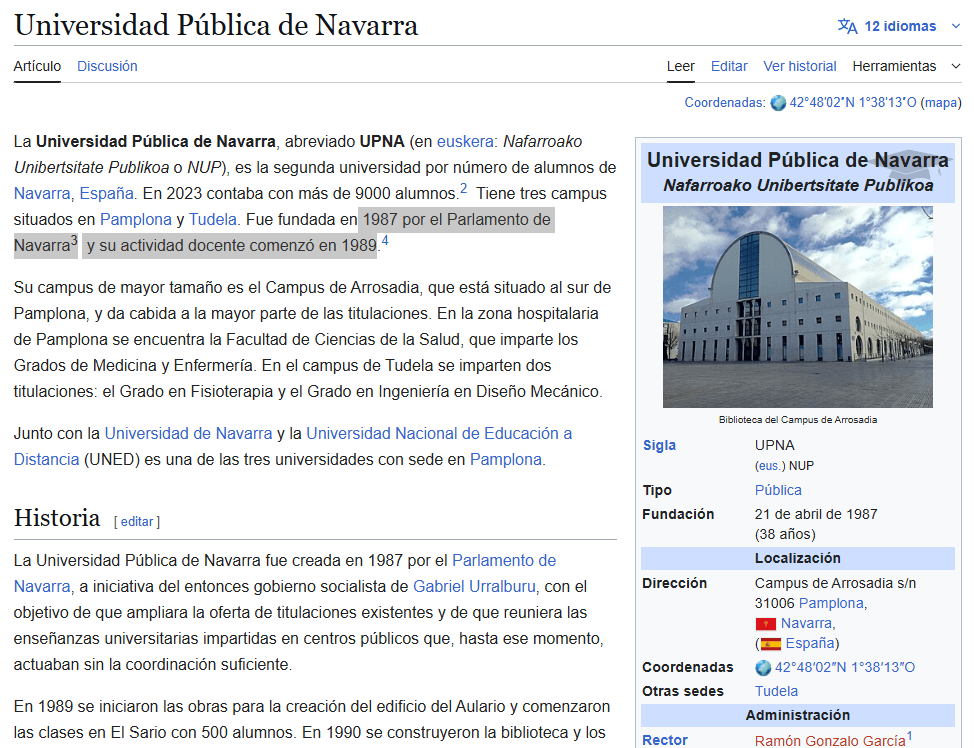Click the language translation icon
Image resolution: width=974 pixels, height=748 pixels.
[847, 26]
